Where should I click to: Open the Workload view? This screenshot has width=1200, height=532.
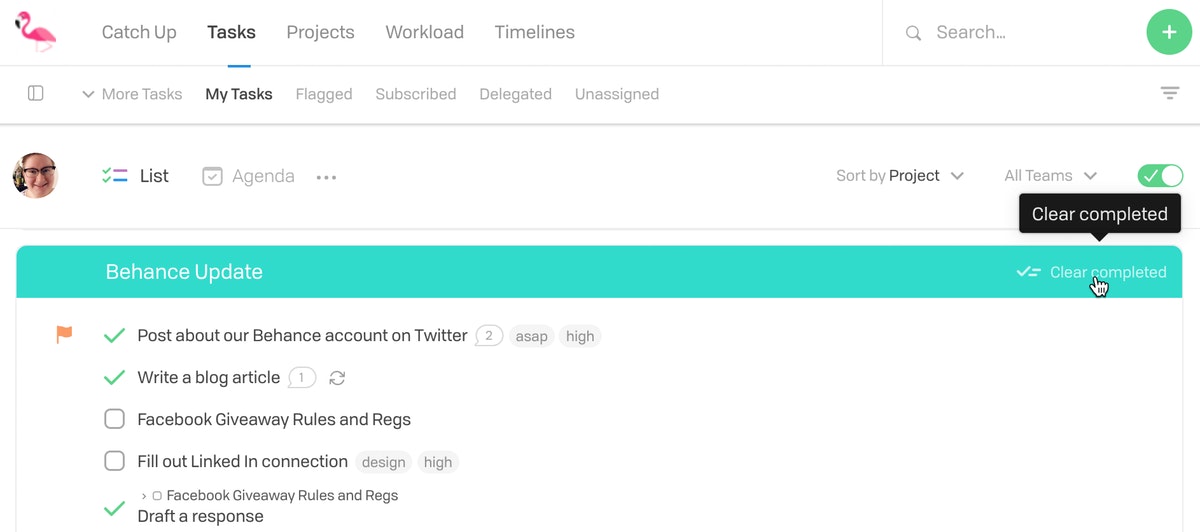coord(424,32)
